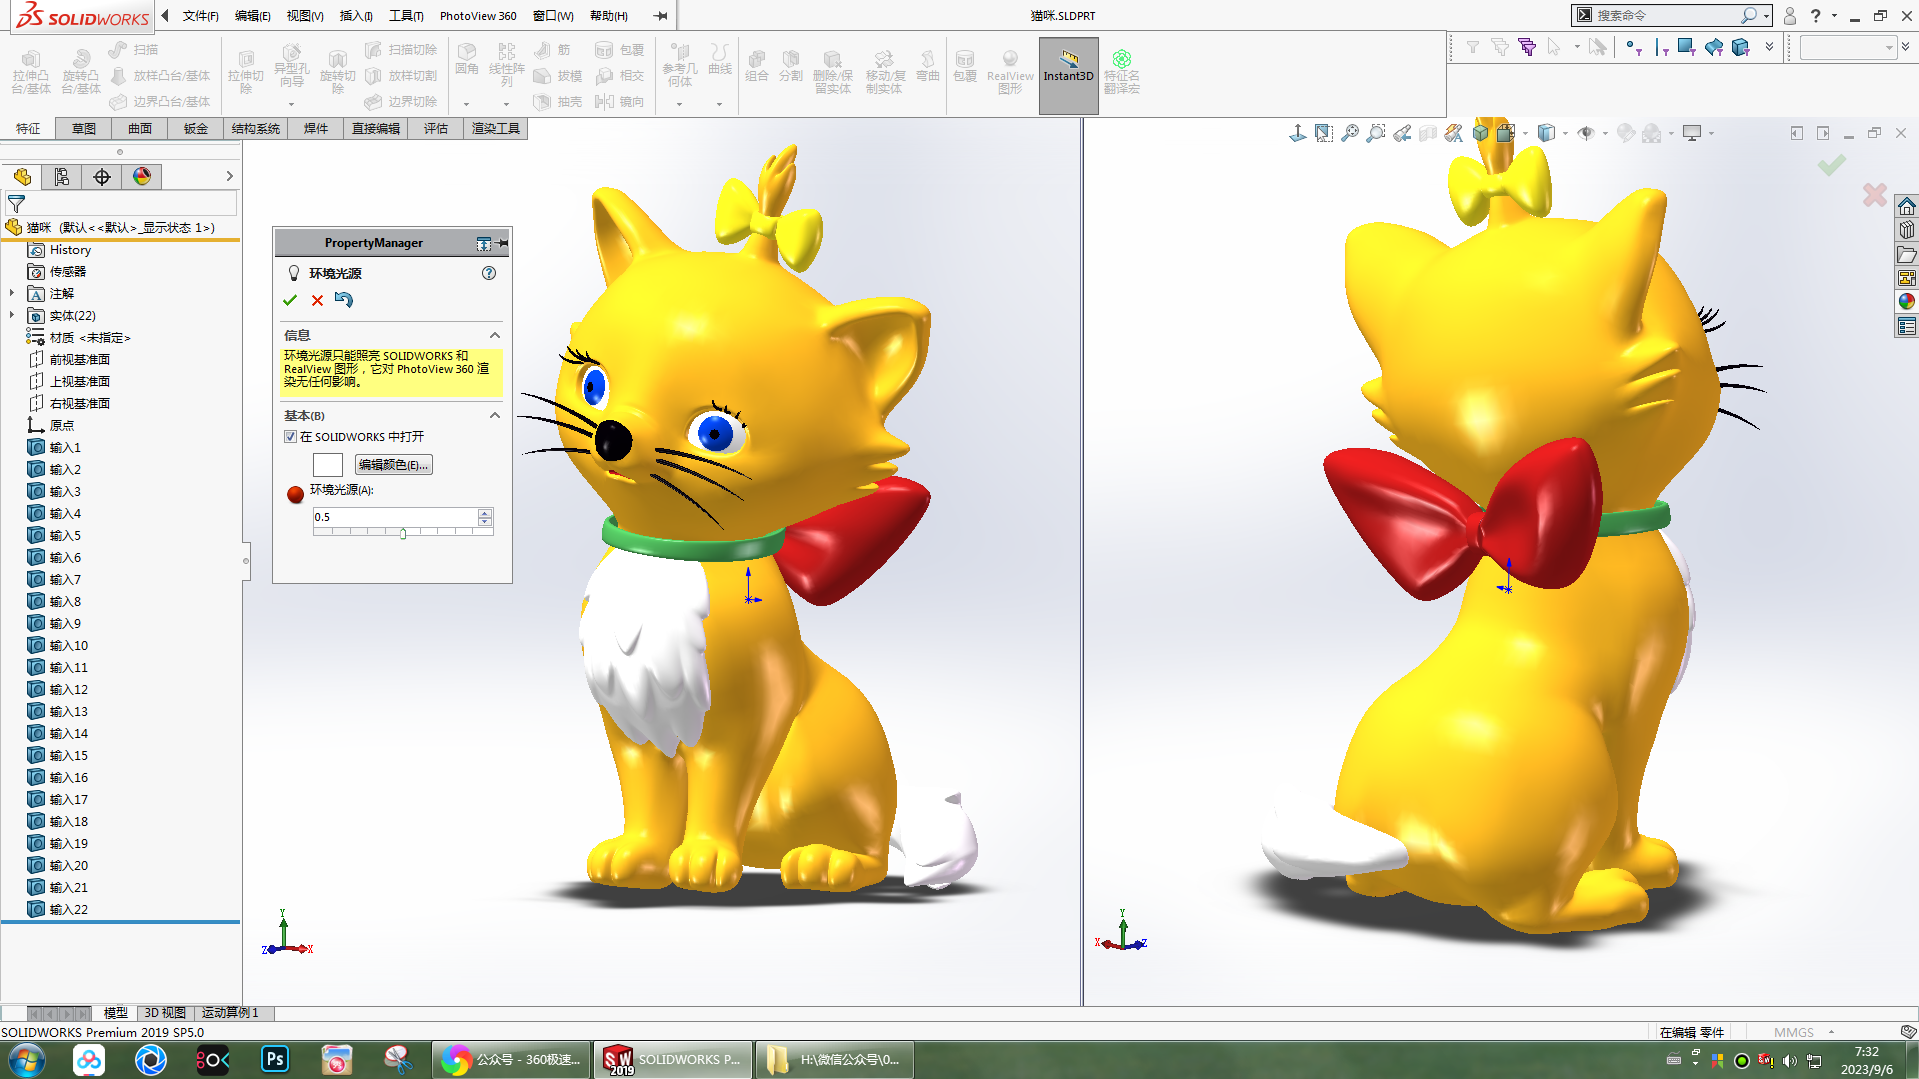The height and width of the screenshot is (1079, 1919).
Task: Click the 环境光源 value field 0.5
Action: pyautogui.click(x=395, y=517)
